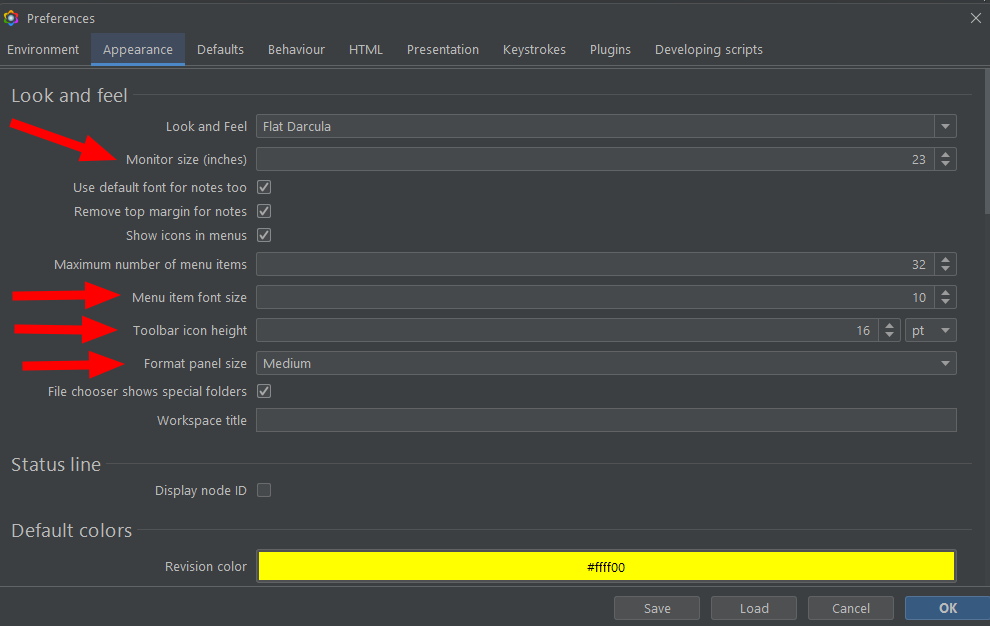Confirm preferences with OK button
This screenshot has width=990, height=626.
[x=947, y=608]
